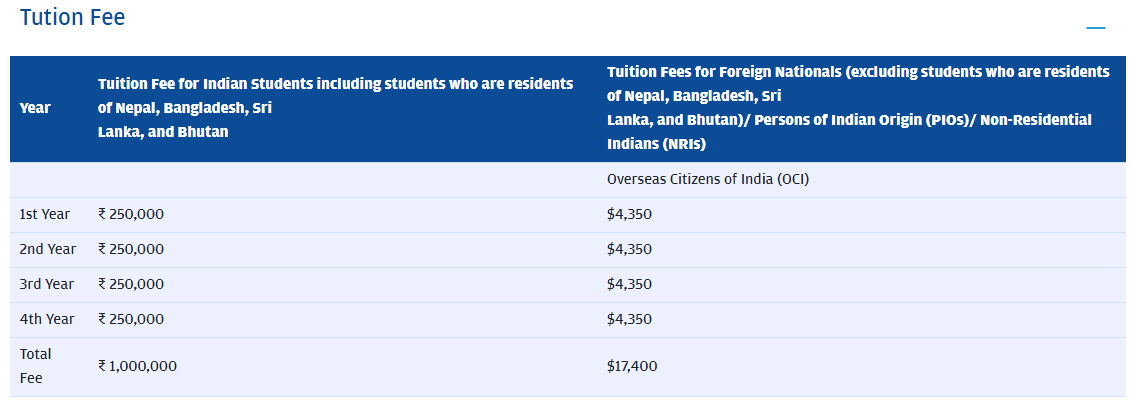The image size is (1131, 403).
Task: Click the 4th Year row label
Action: click(x=47, y=319)
